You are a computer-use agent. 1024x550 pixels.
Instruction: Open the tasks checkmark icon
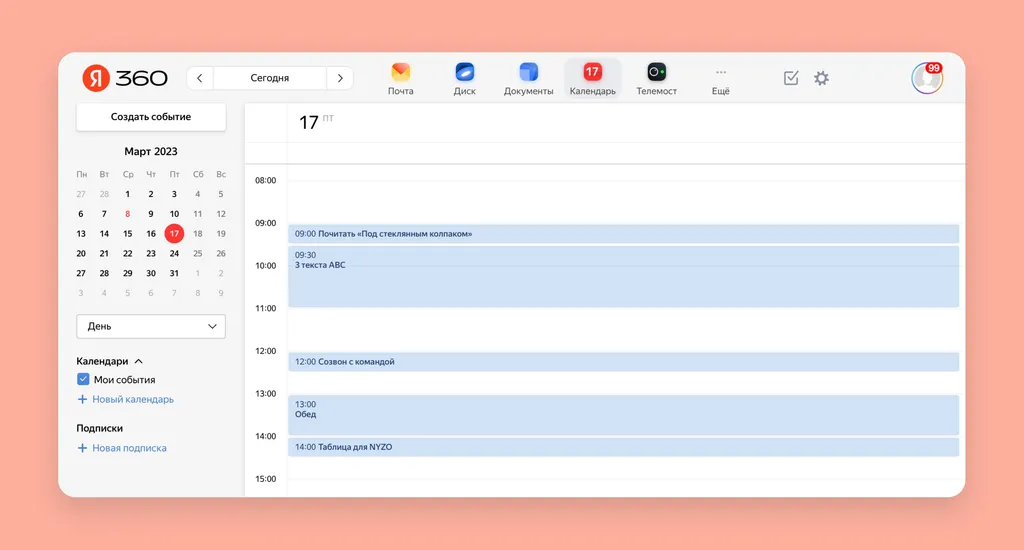pyautogui.click(x=791, y=78)
